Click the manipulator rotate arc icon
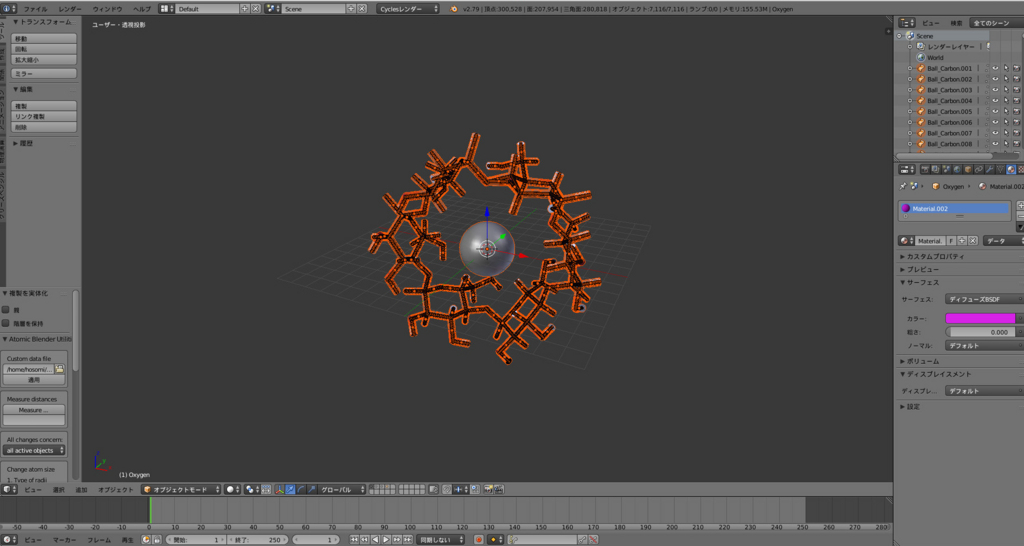Image resolution: width=1024 pixels, height=546 pixels. 301,489
